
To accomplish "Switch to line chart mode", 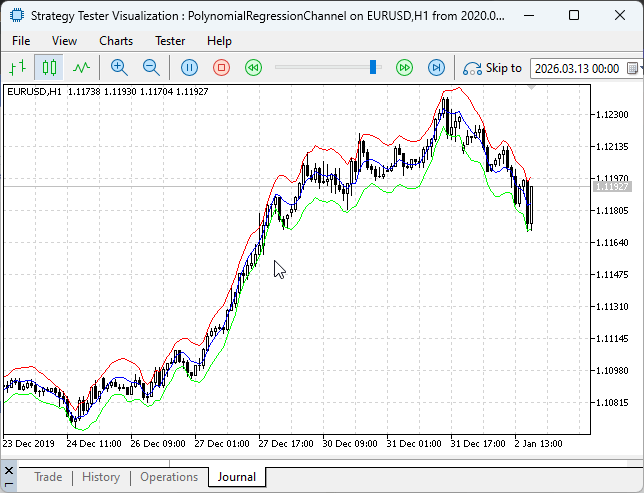I will pyautogui.click(x=81, y=67).
